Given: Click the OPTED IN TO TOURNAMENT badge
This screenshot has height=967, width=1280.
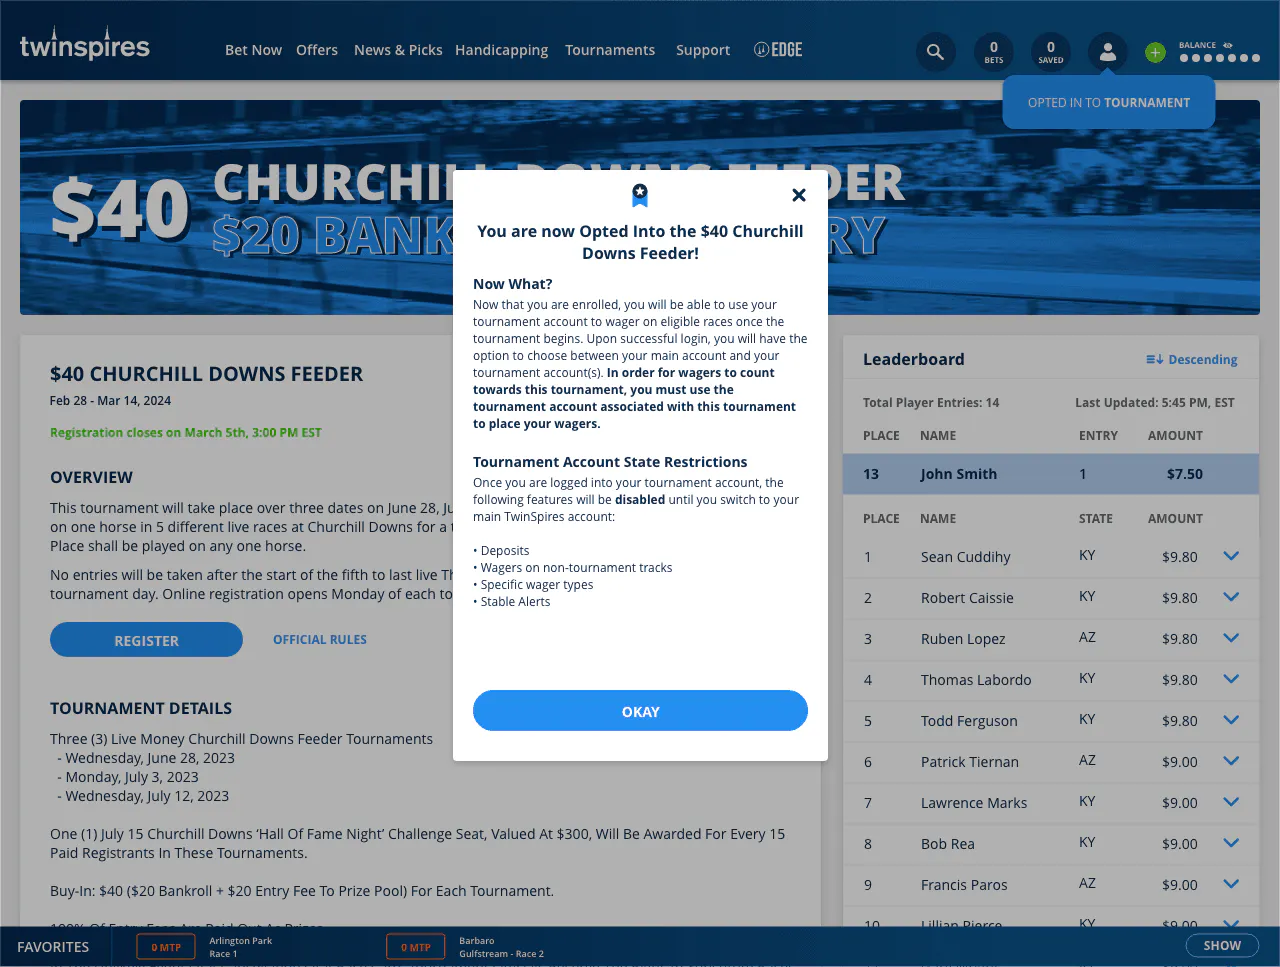Looking at the screenshot, I should (x=1109, y=103).
